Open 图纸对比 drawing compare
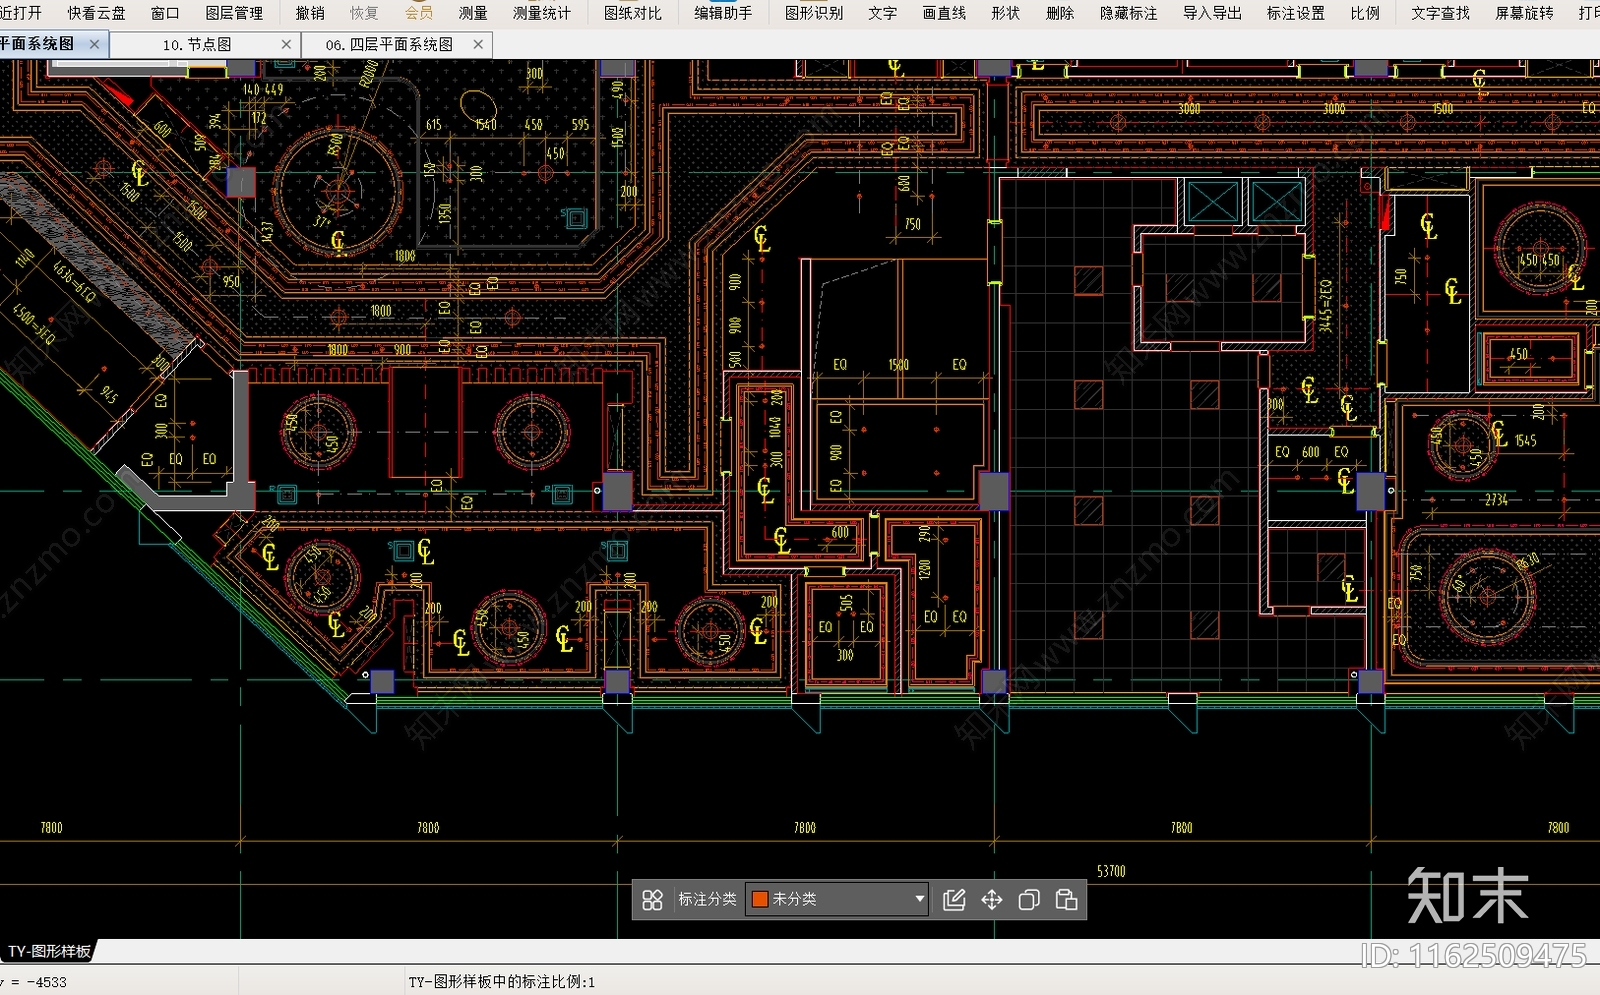The height and width of the screenshot is (995, 1600). pos(633,13)
